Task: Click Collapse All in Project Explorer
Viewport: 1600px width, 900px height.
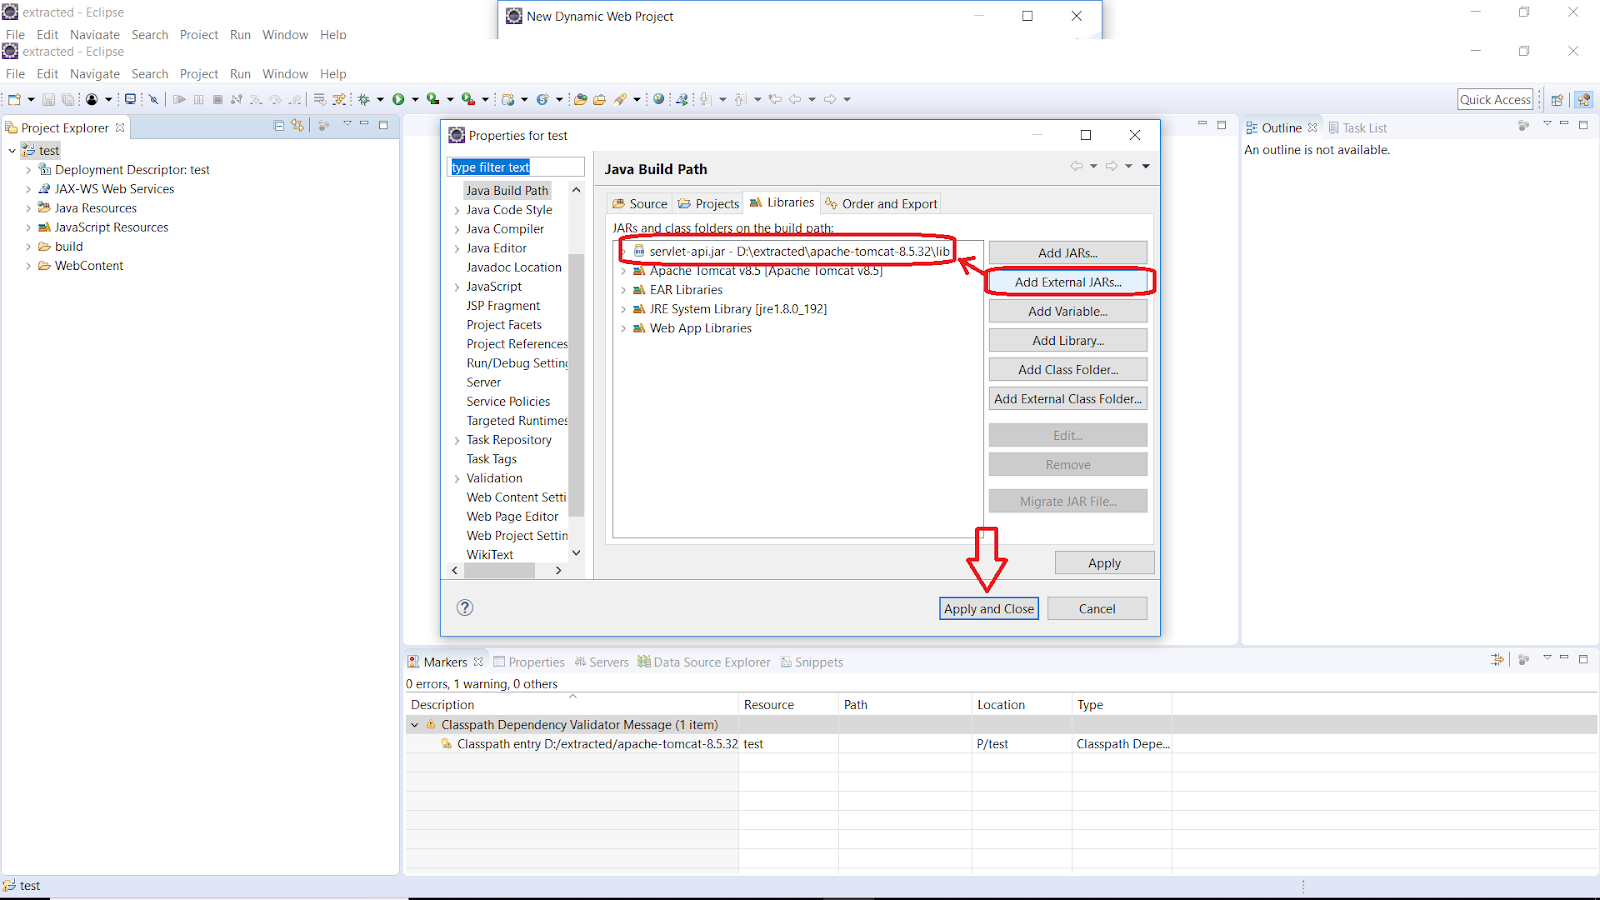Action: click(279, 125)
